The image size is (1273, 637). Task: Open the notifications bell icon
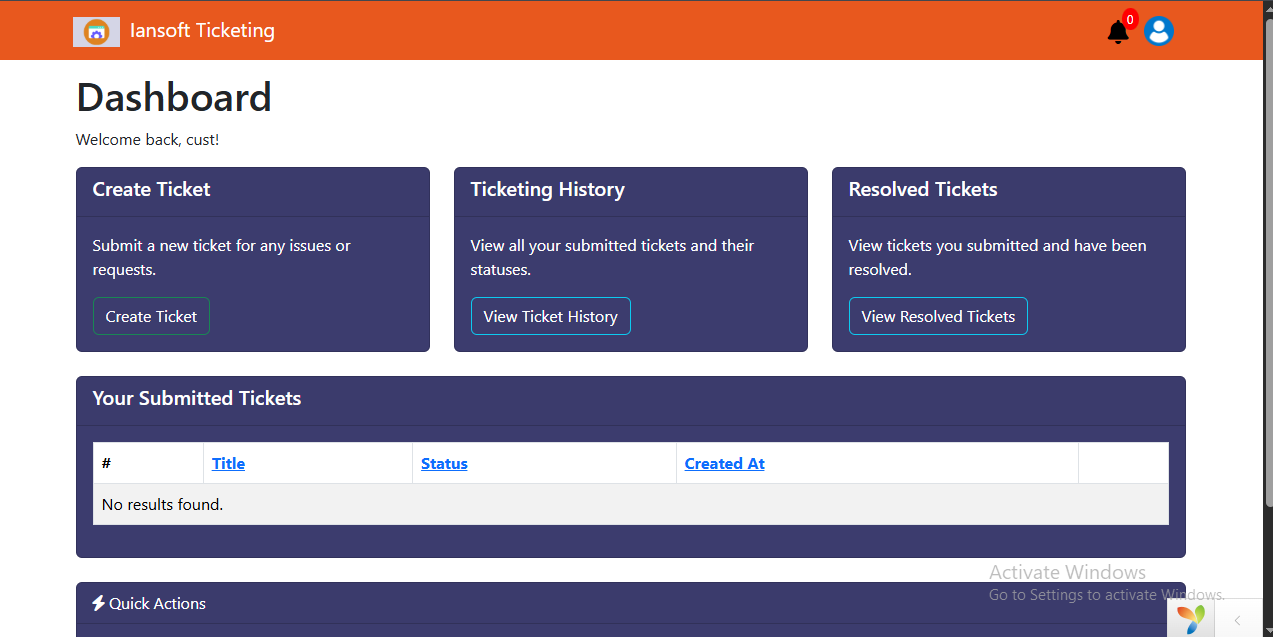(x=1118, y=32)
